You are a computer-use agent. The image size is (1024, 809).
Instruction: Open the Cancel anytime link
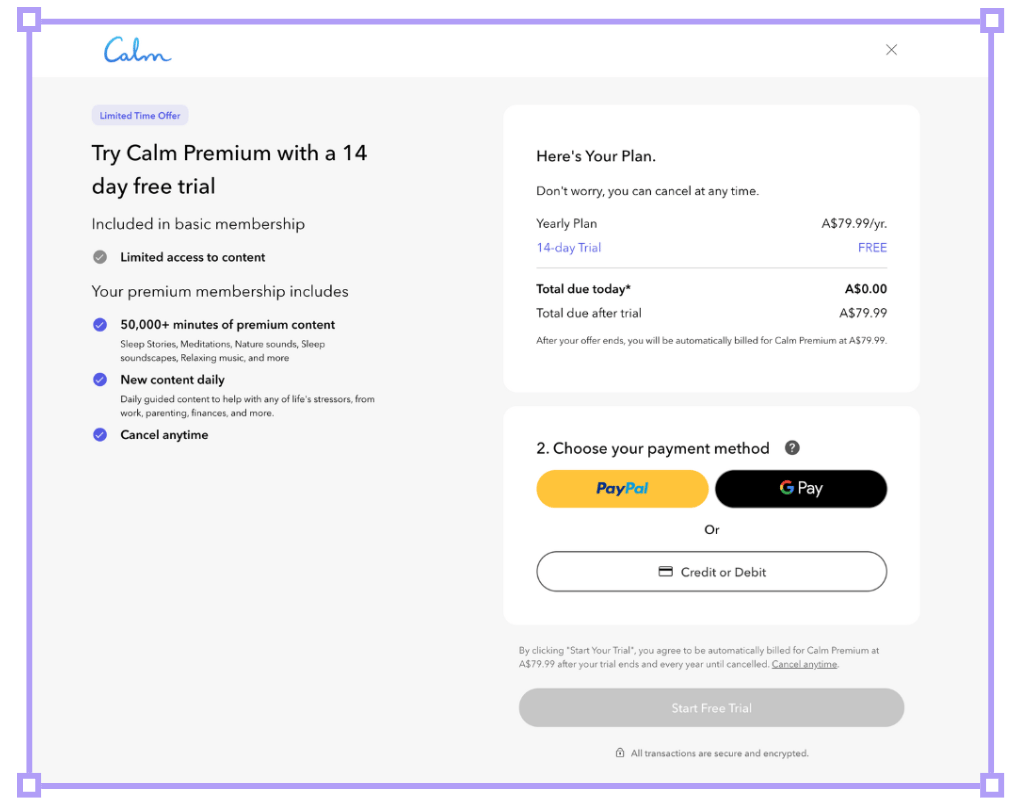[x=804, y=664]
